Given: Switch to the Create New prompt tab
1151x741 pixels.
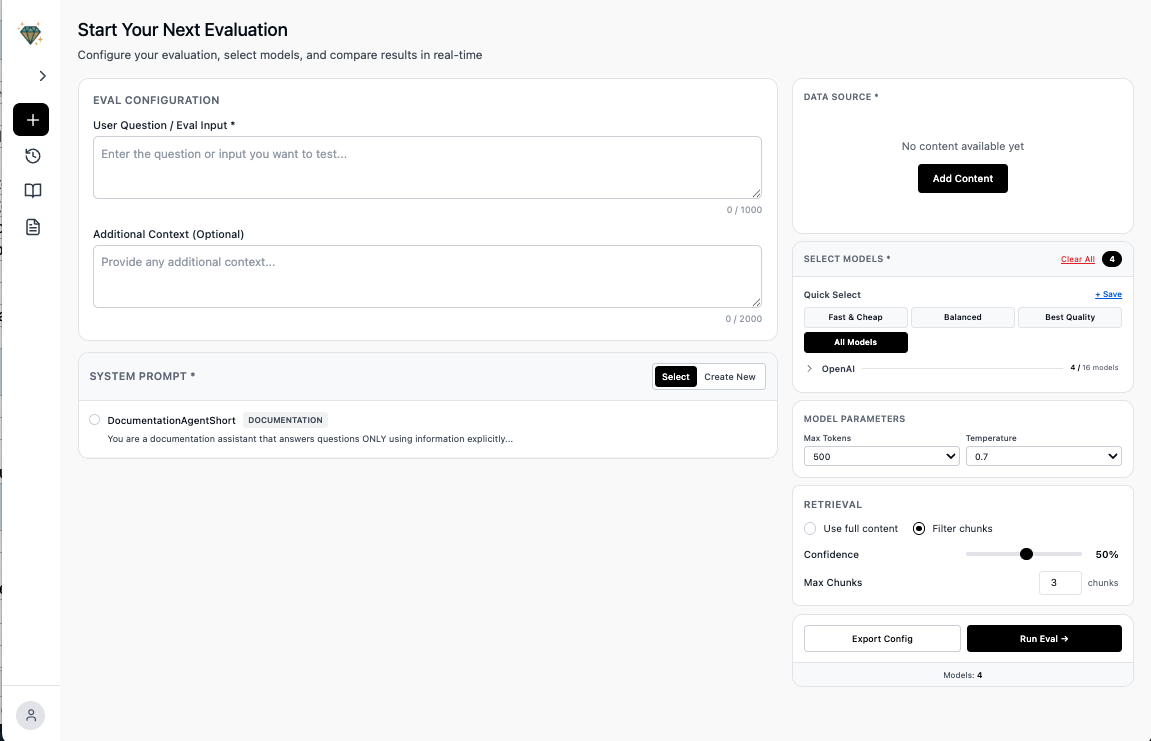Looking at the screenshot, I should coord(729,376).
